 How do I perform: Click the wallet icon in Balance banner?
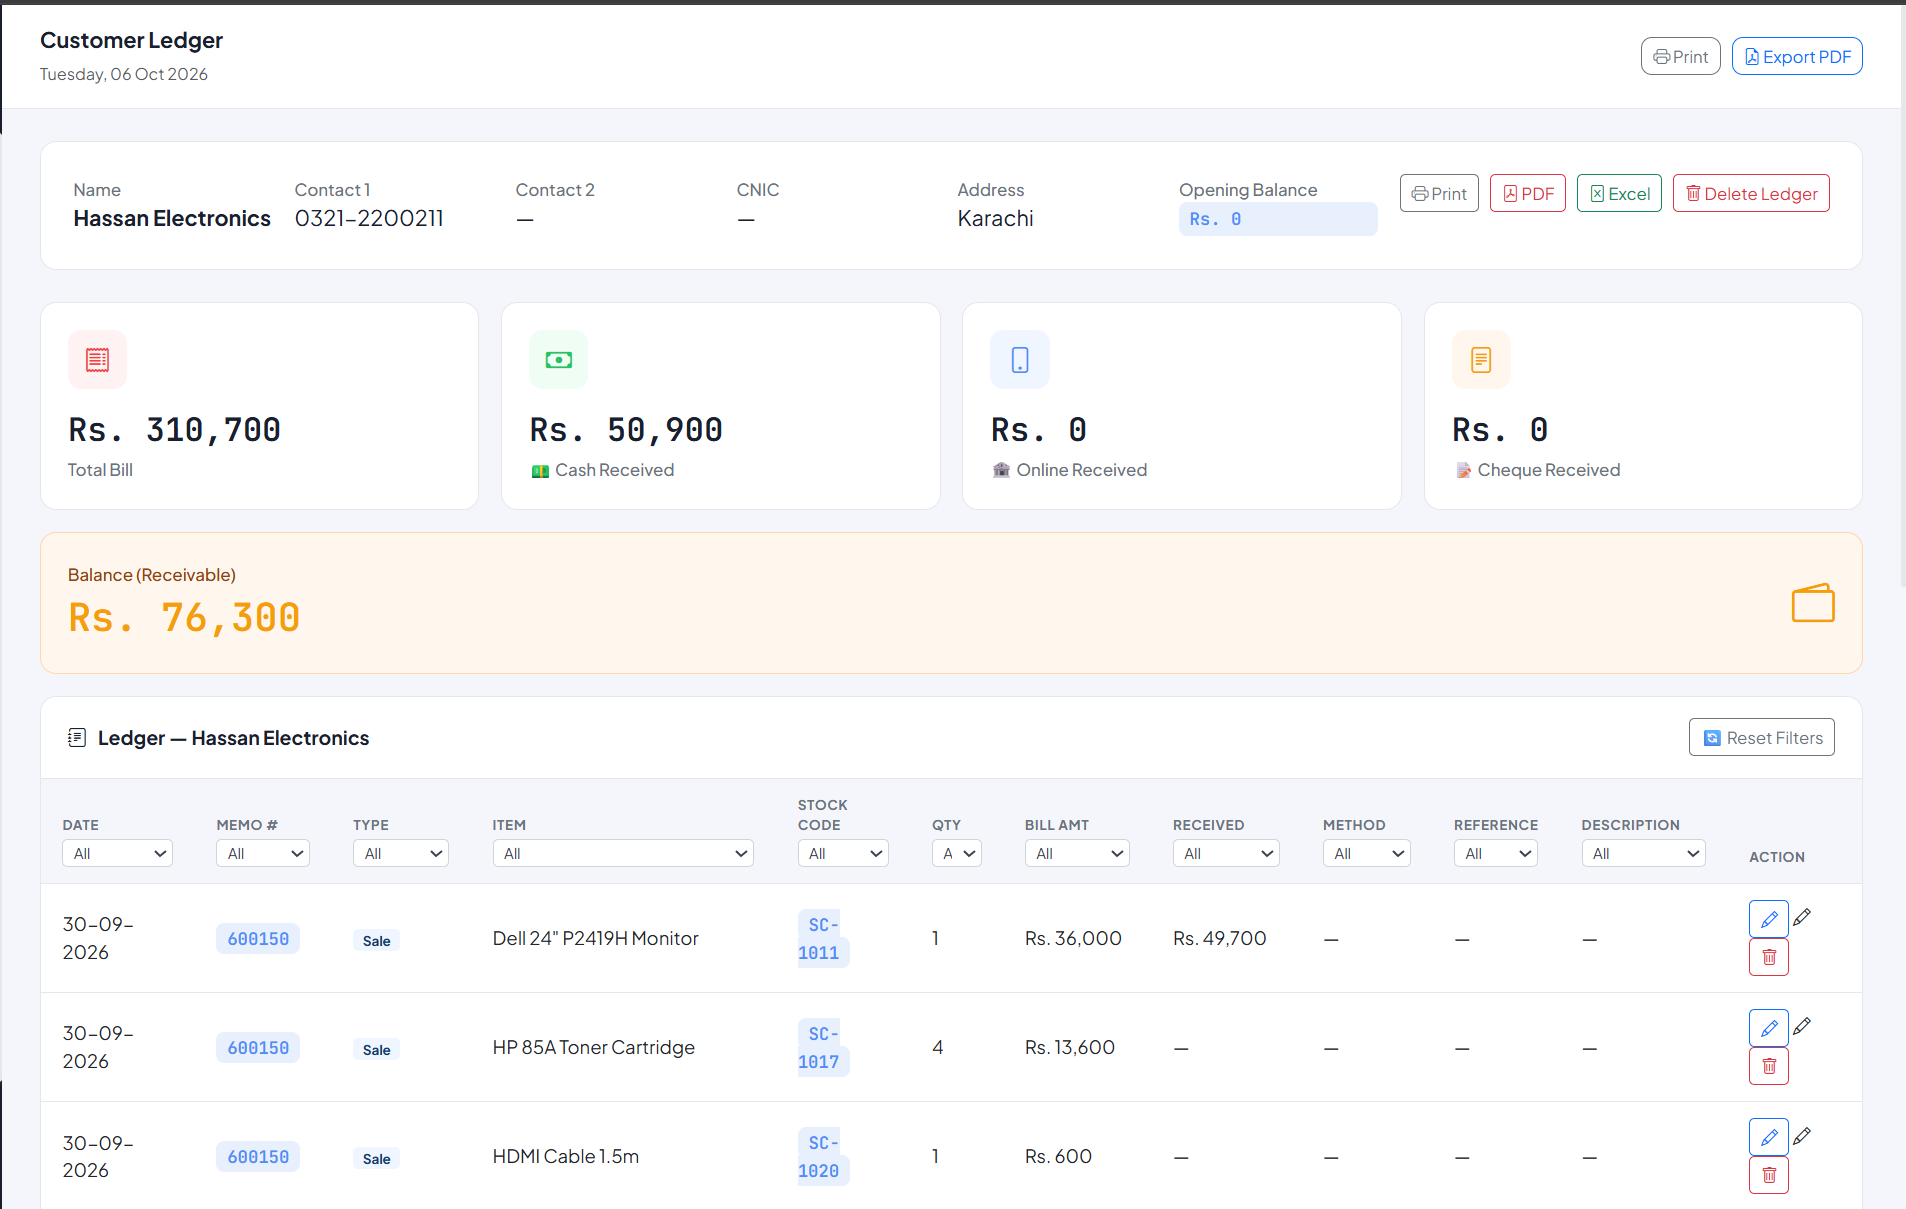(1812, 603)
